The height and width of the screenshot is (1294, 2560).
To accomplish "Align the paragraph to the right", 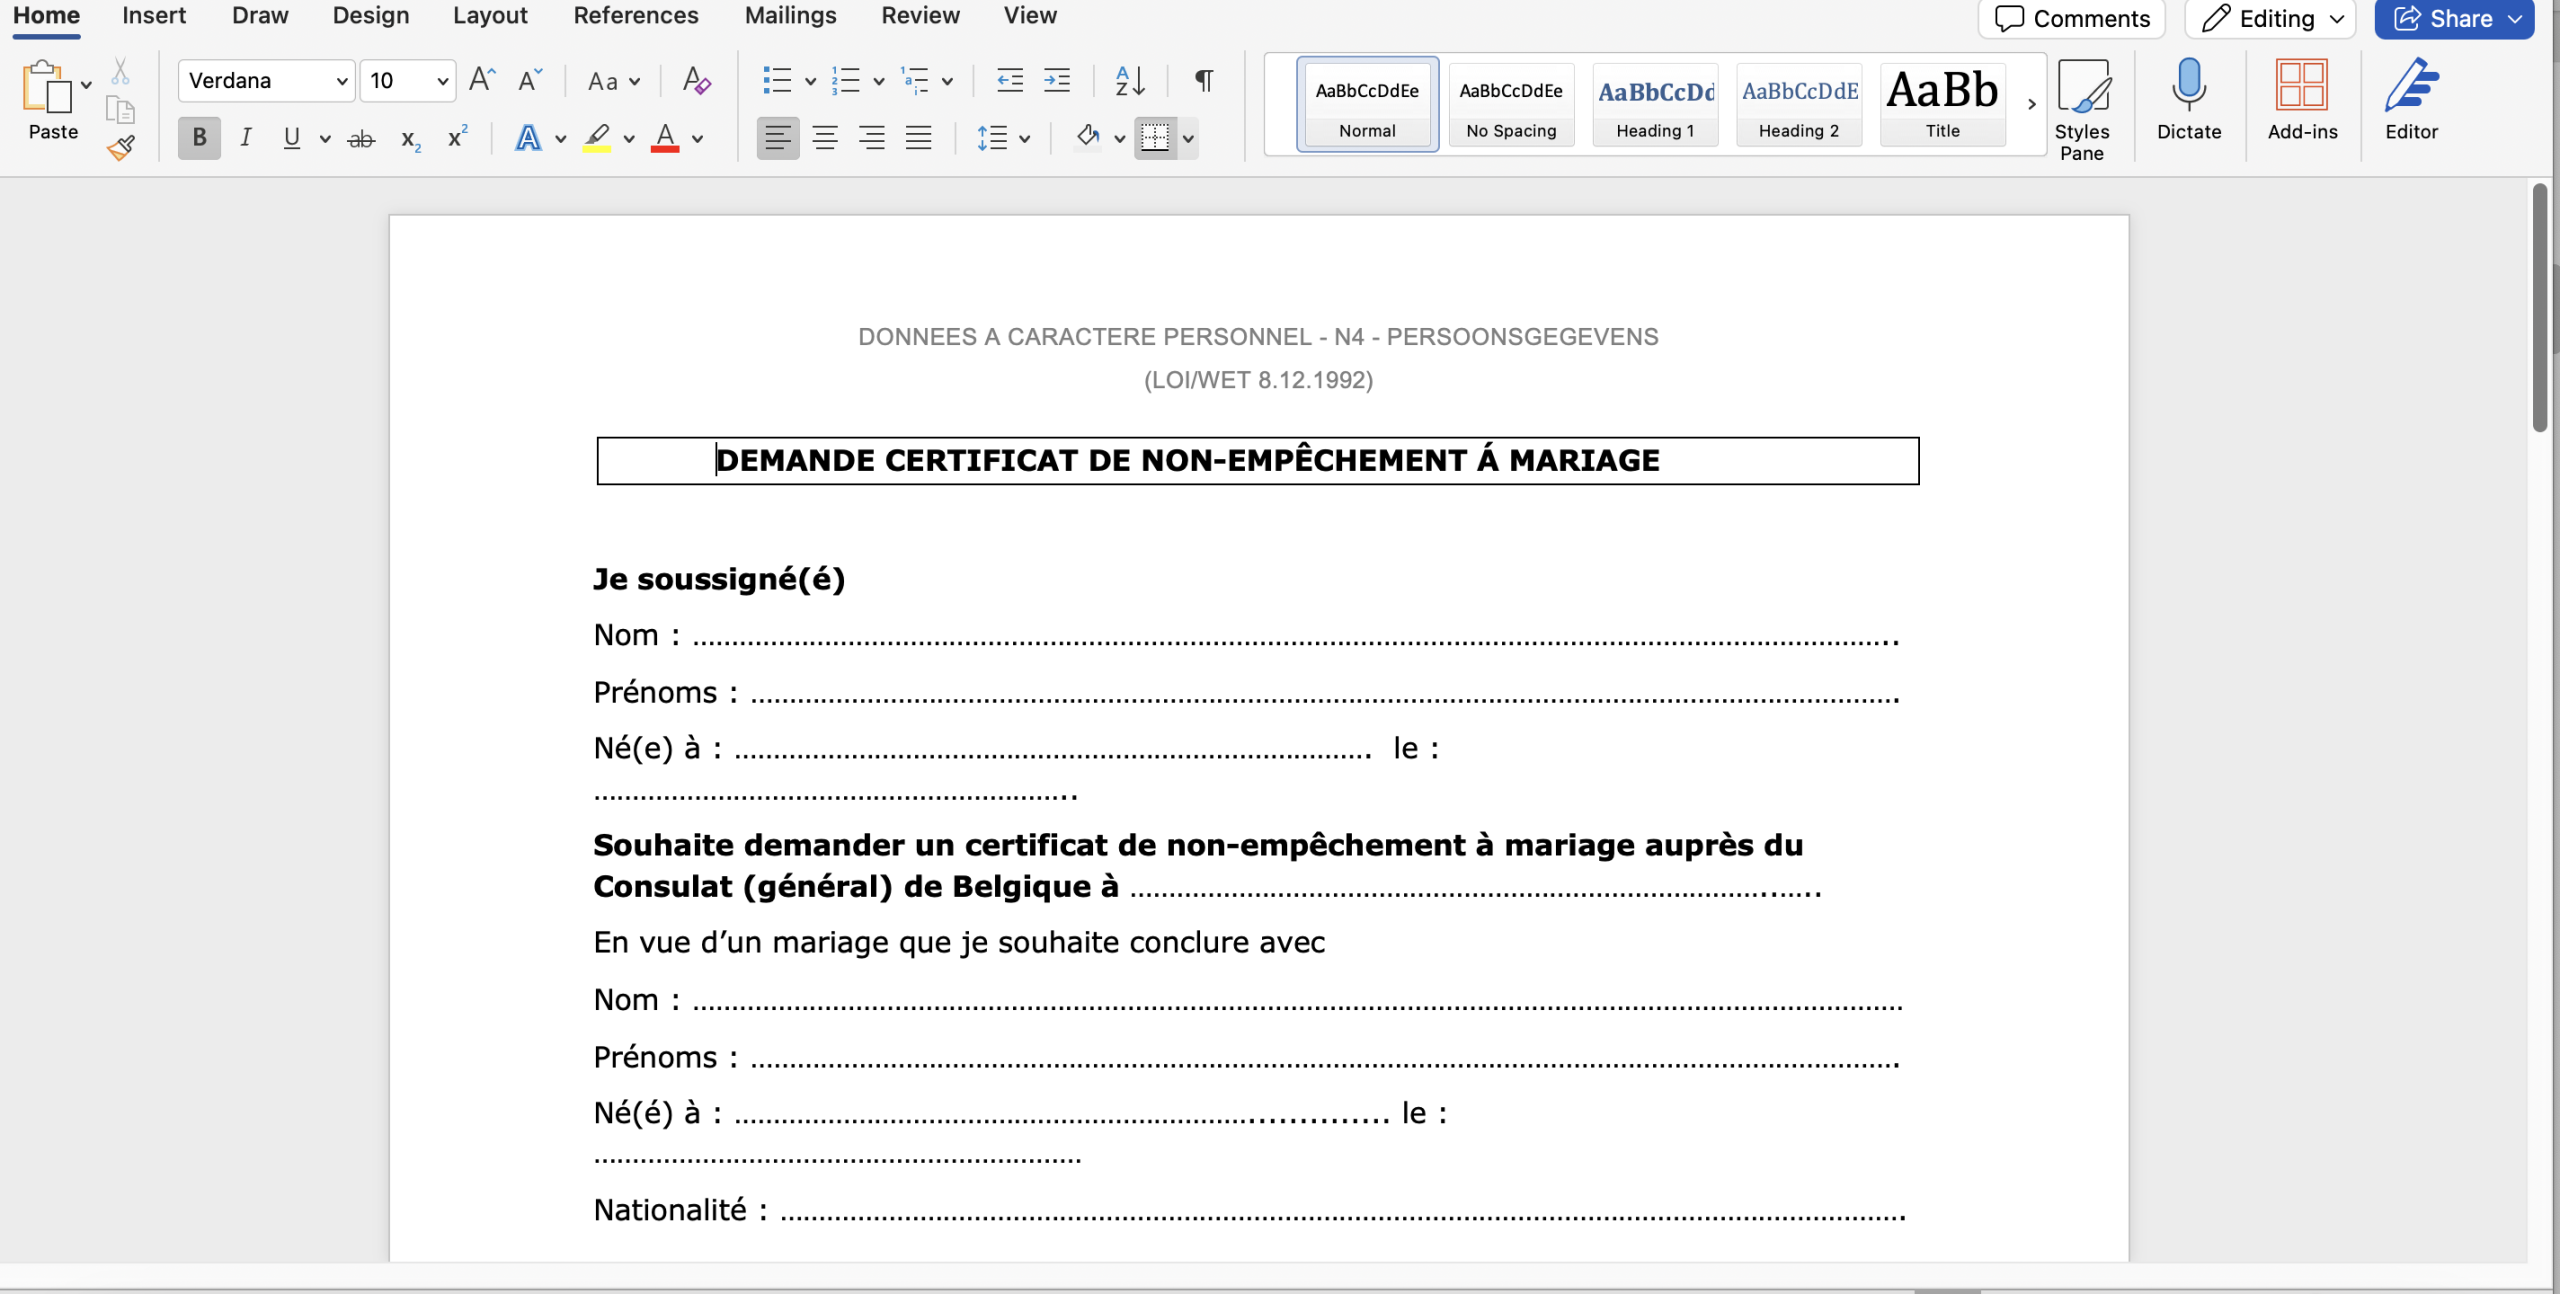I will (872, 138).
